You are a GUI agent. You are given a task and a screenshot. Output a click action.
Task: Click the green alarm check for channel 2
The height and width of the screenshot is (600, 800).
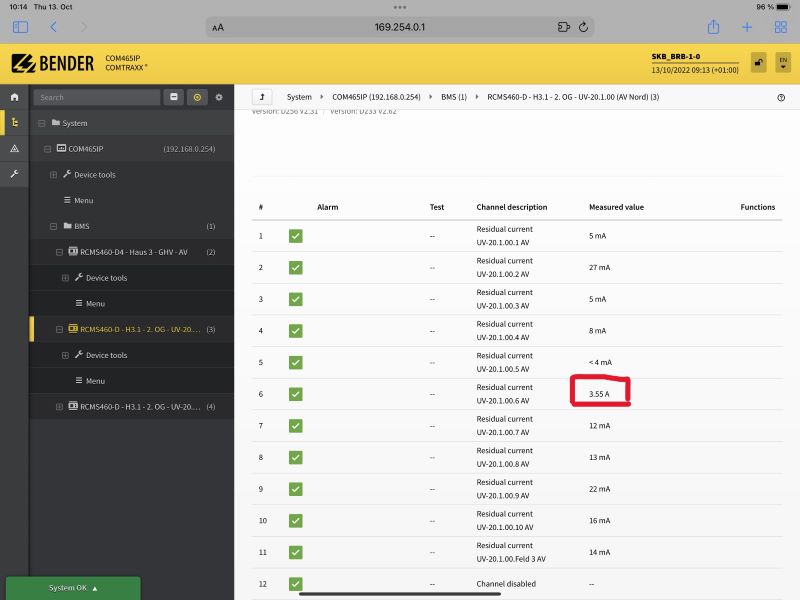pyautogui.click(x=295, y=267)
